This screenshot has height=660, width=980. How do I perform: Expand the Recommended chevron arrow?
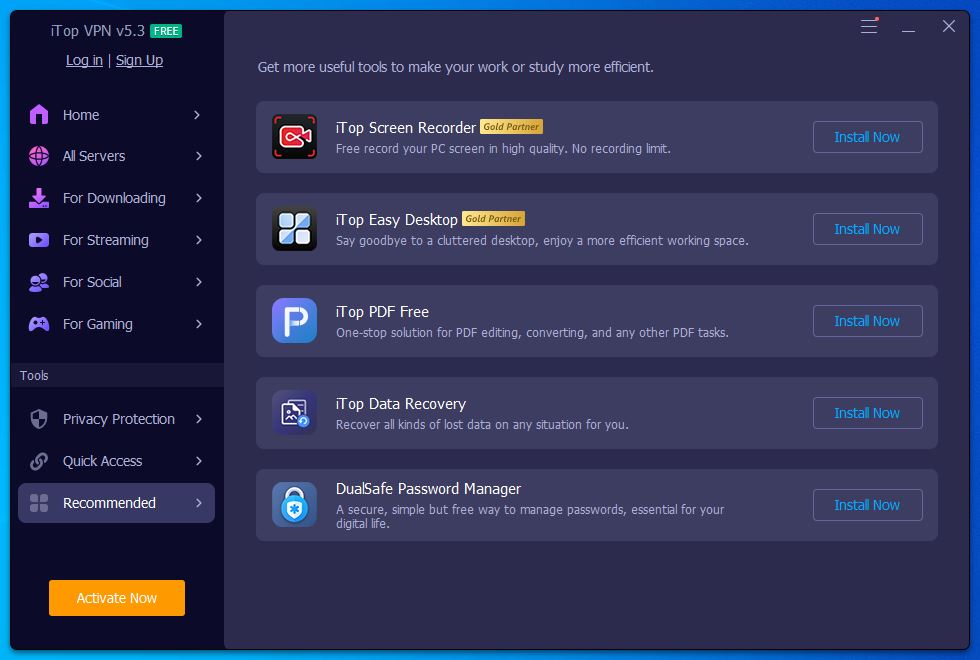coord(198,503)
